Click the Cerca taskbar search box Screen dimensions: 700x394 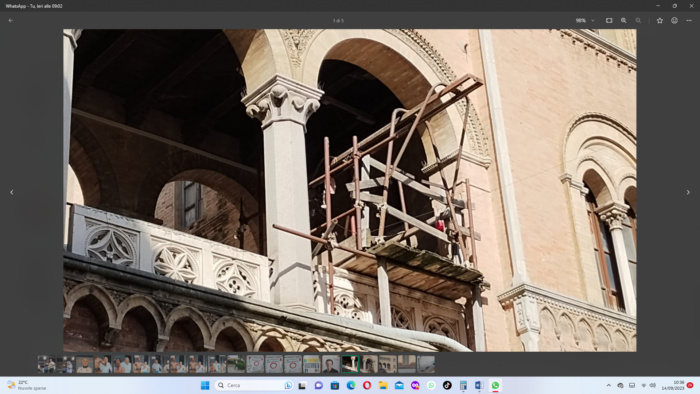click(254, 386)
